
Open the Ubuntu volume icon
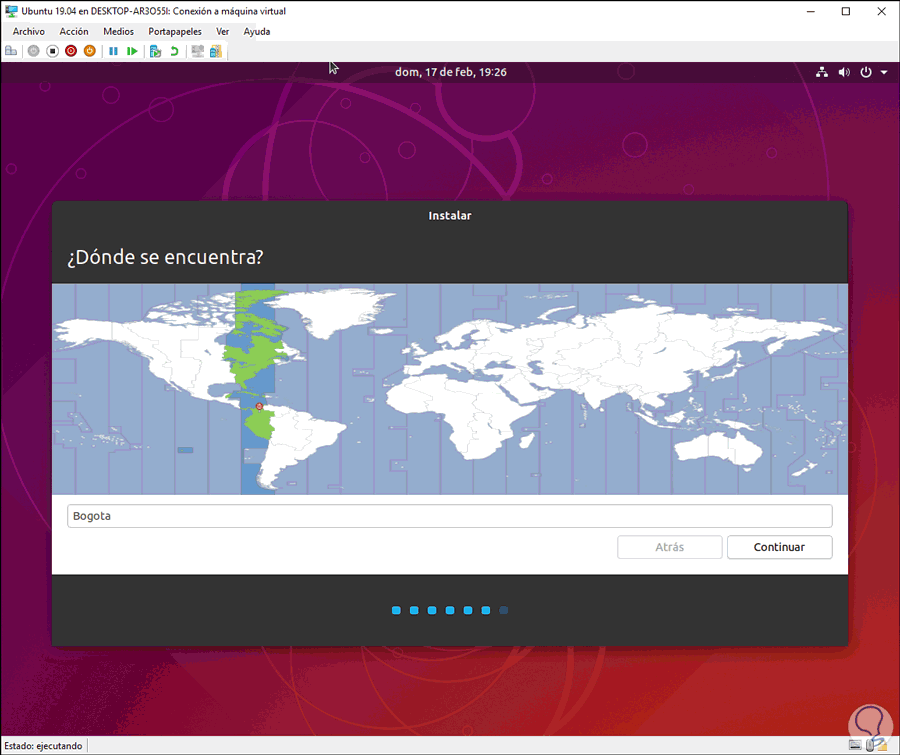coord(844,72)
